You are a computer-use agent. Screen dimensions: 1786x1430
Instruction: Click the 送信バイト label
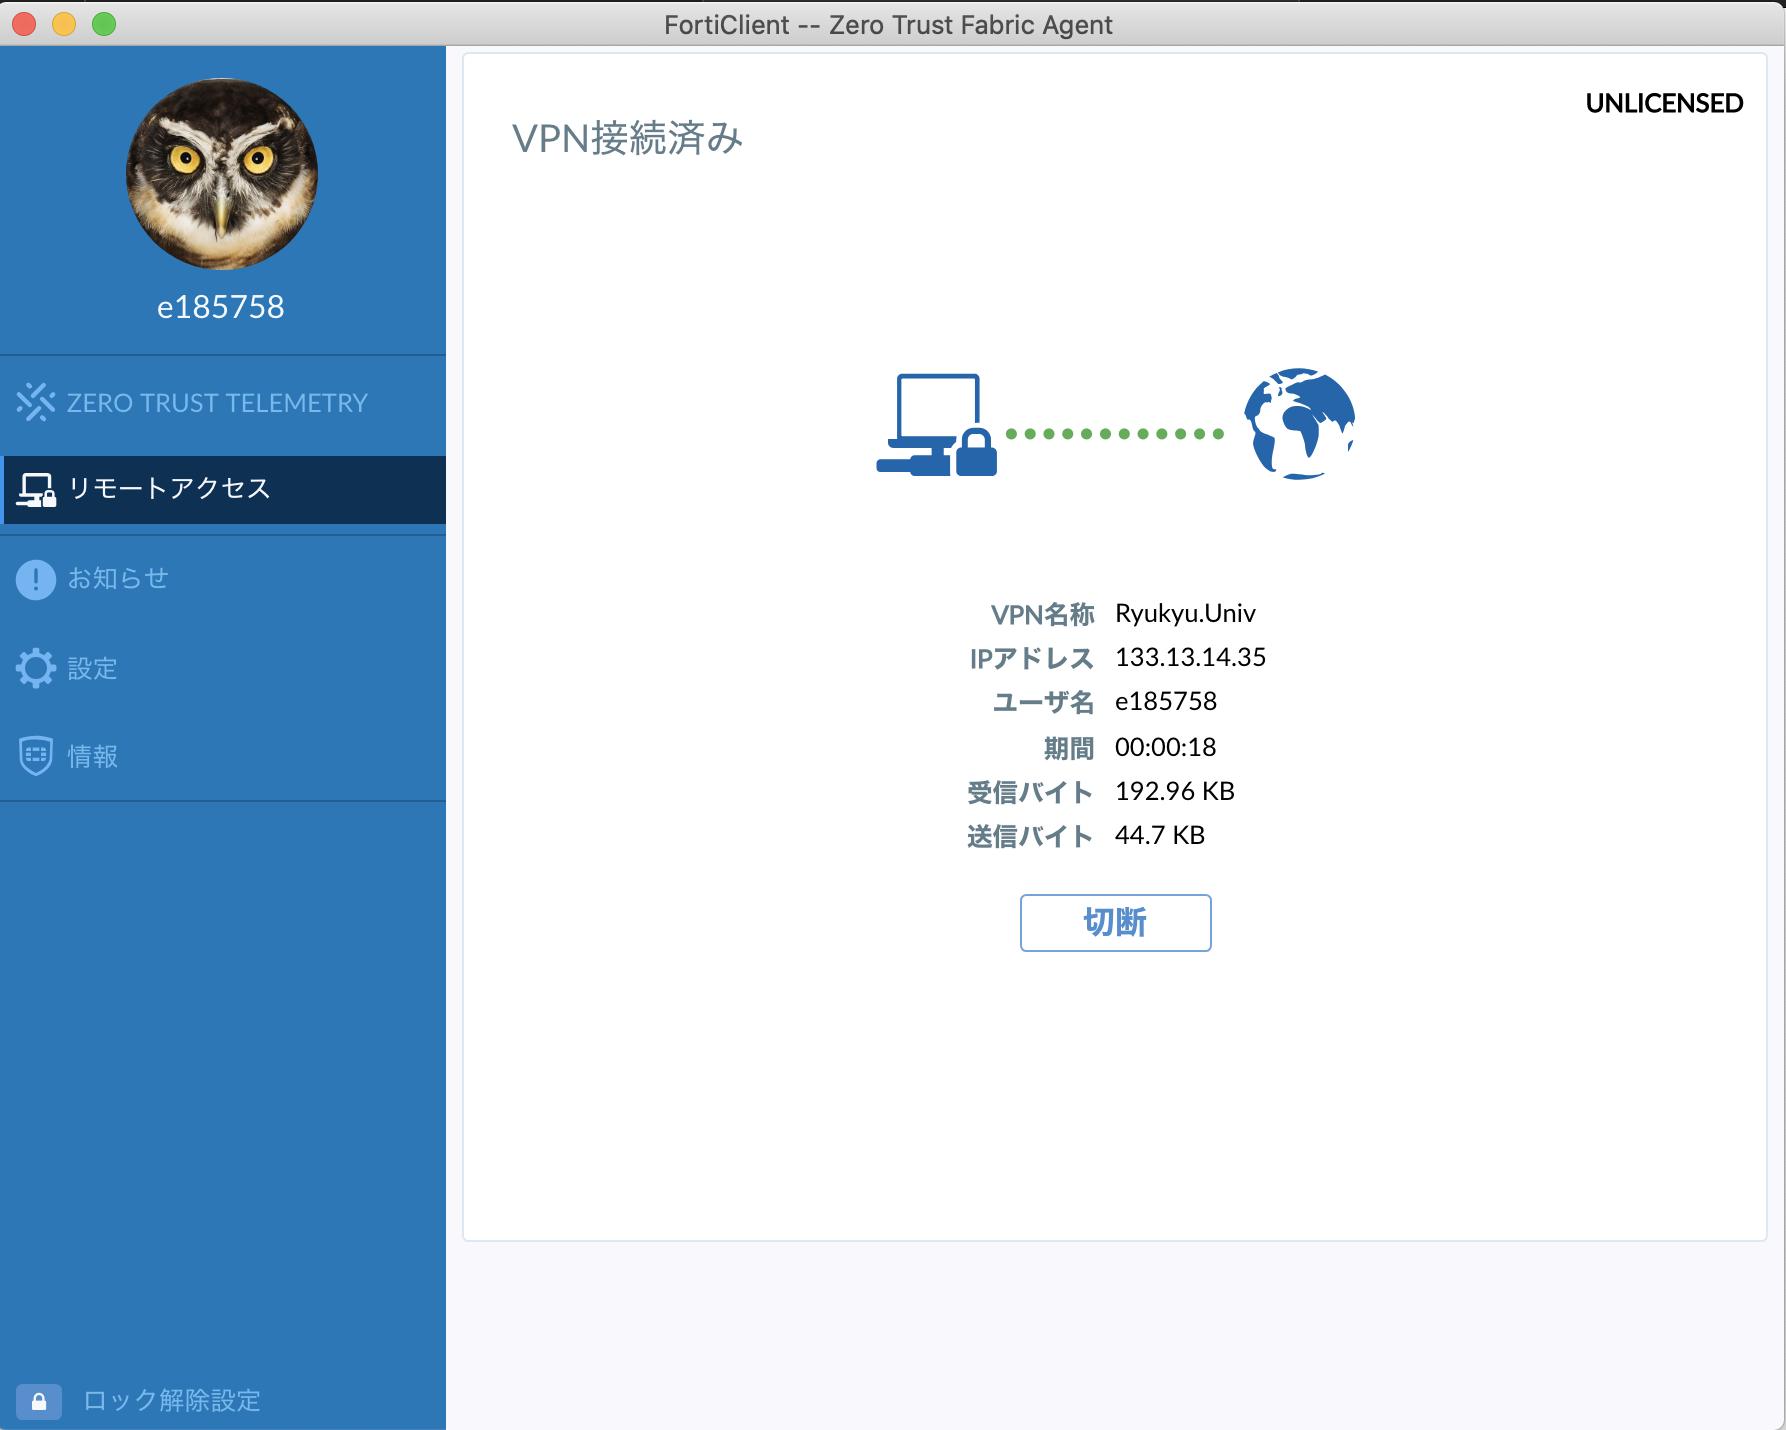tap(1030, 836)
